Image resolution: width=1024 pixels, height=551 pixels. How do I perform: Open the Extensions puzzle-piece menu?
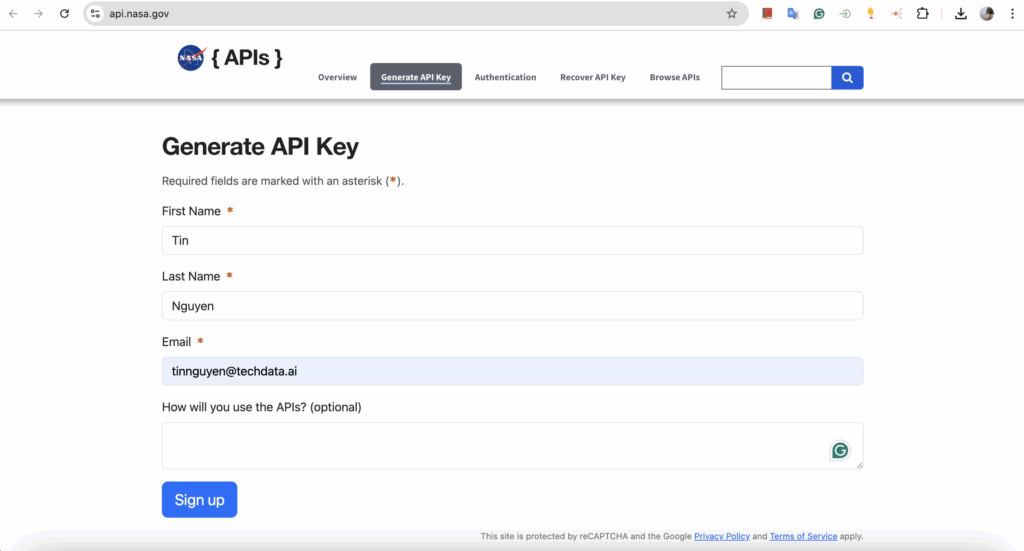pos(922,14)
